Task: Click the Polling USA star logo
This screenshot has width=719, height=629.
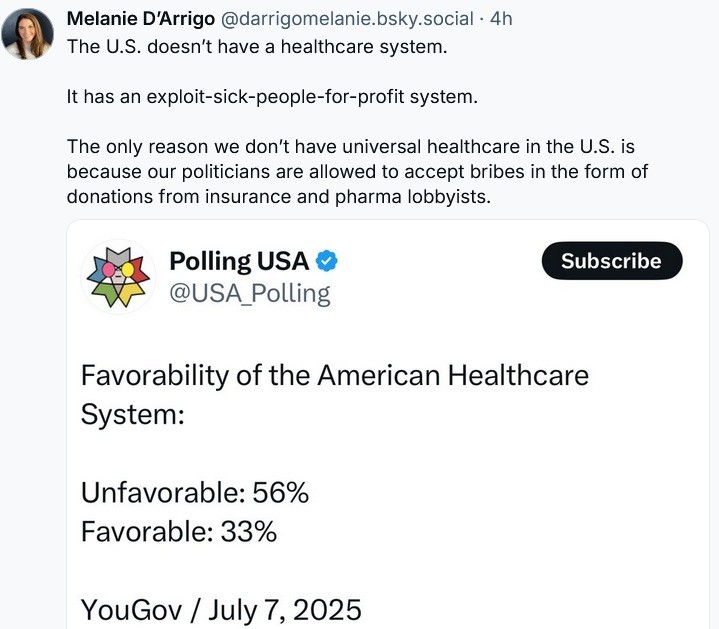Action: [117, 277]
